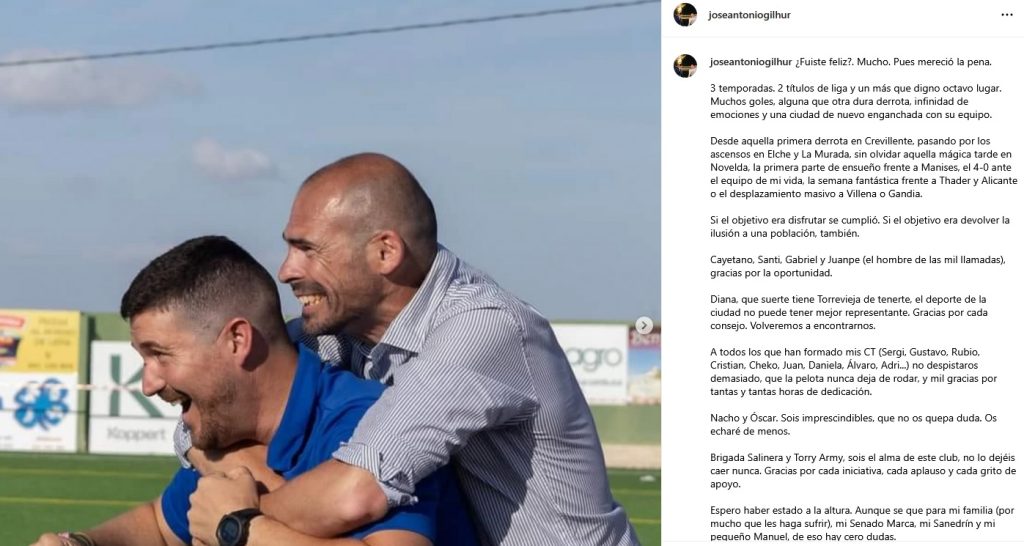Image resolution: width=1024 pixels, height=546 pixels.
Task: Advance to the next photo with carousel arrow
Action: coord(644,325)
